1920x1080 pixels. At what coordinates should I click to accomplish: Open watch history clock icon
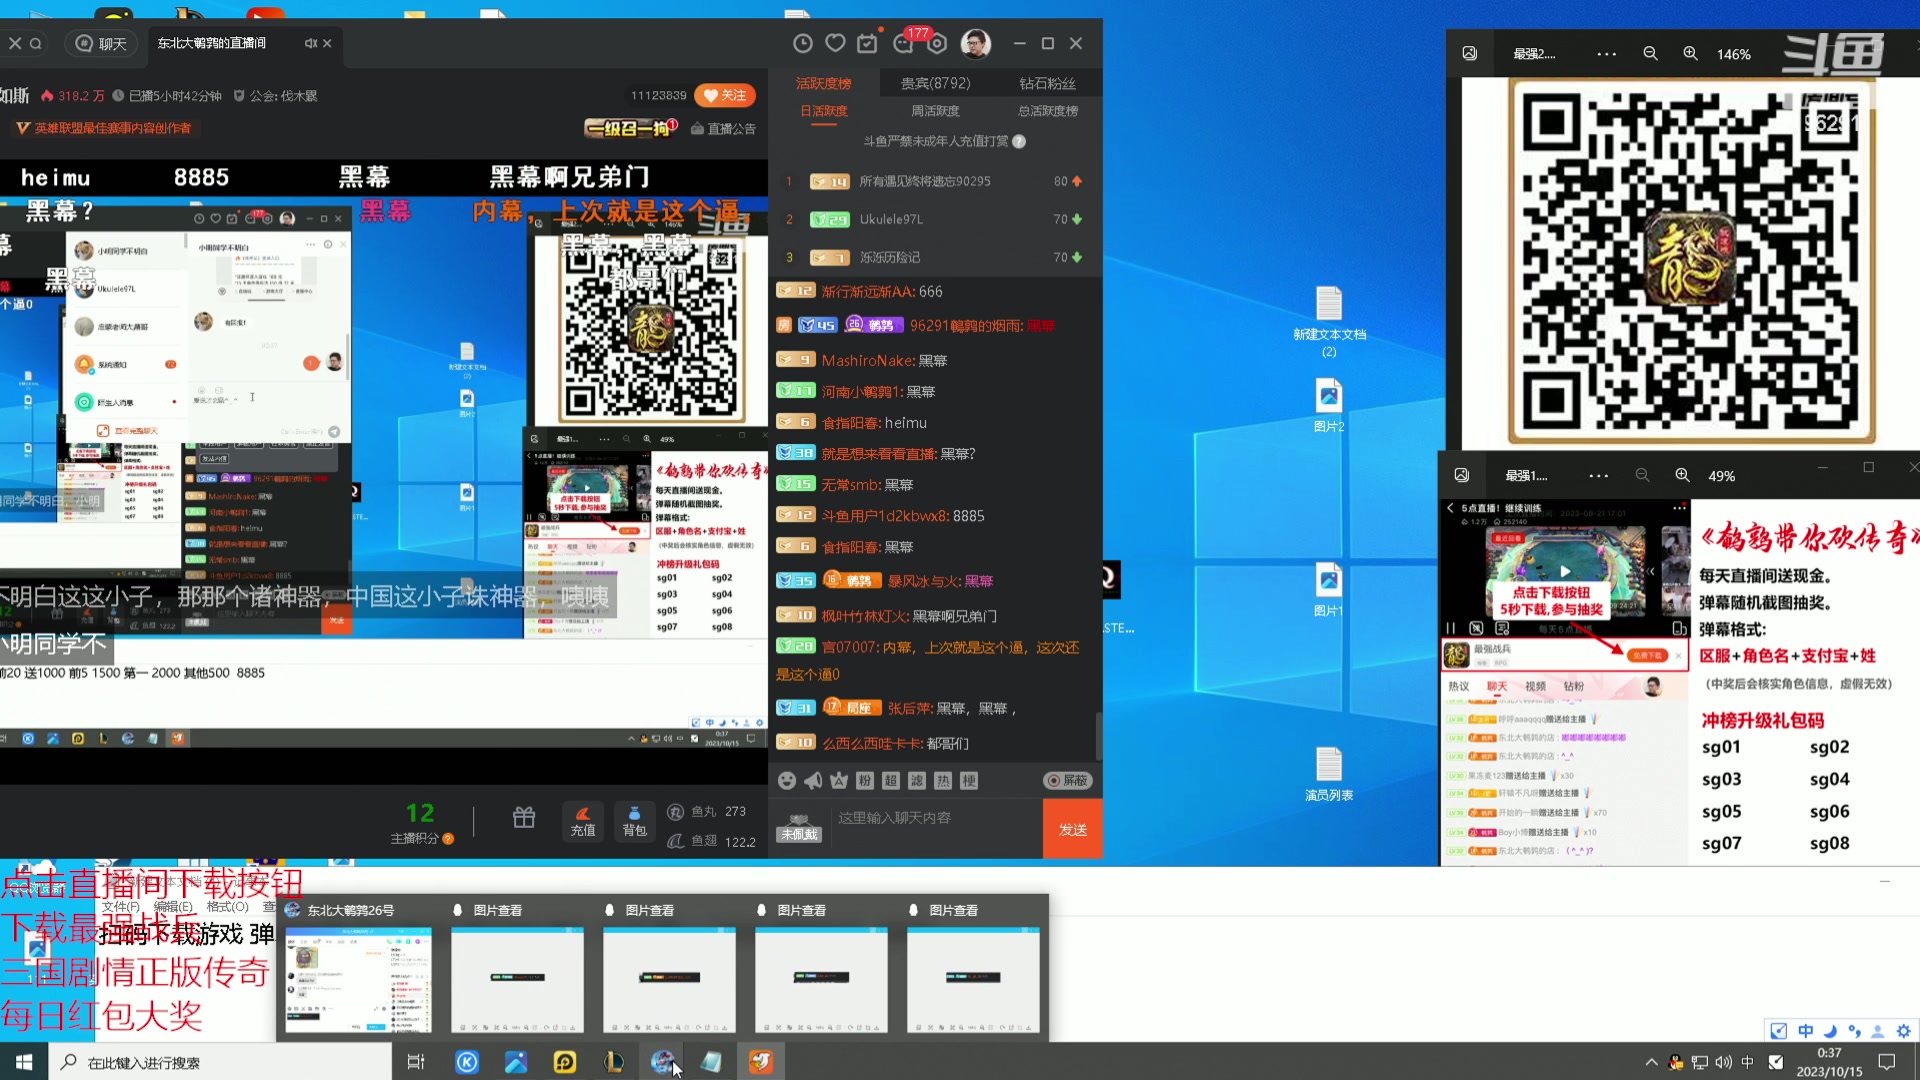(802, 43)
